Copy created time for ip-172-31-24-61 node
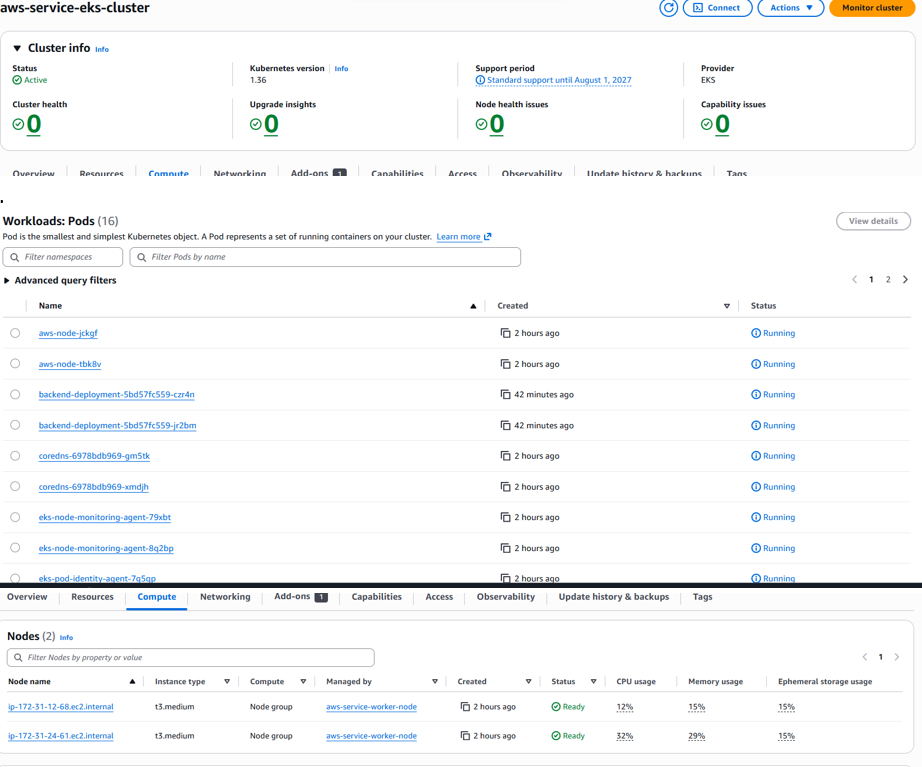 (x=465, y=736)
